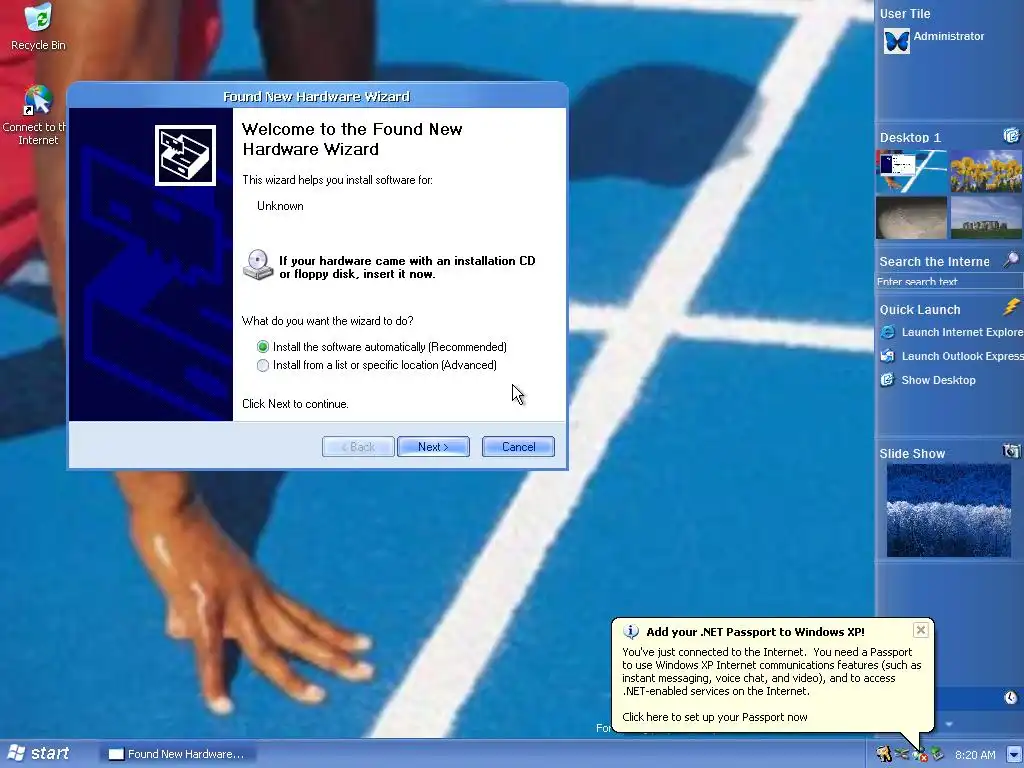The image size is (1024, 768).
Task: Select the track wallpaper desktop thumbnail
Action: [x=911, y=171]
